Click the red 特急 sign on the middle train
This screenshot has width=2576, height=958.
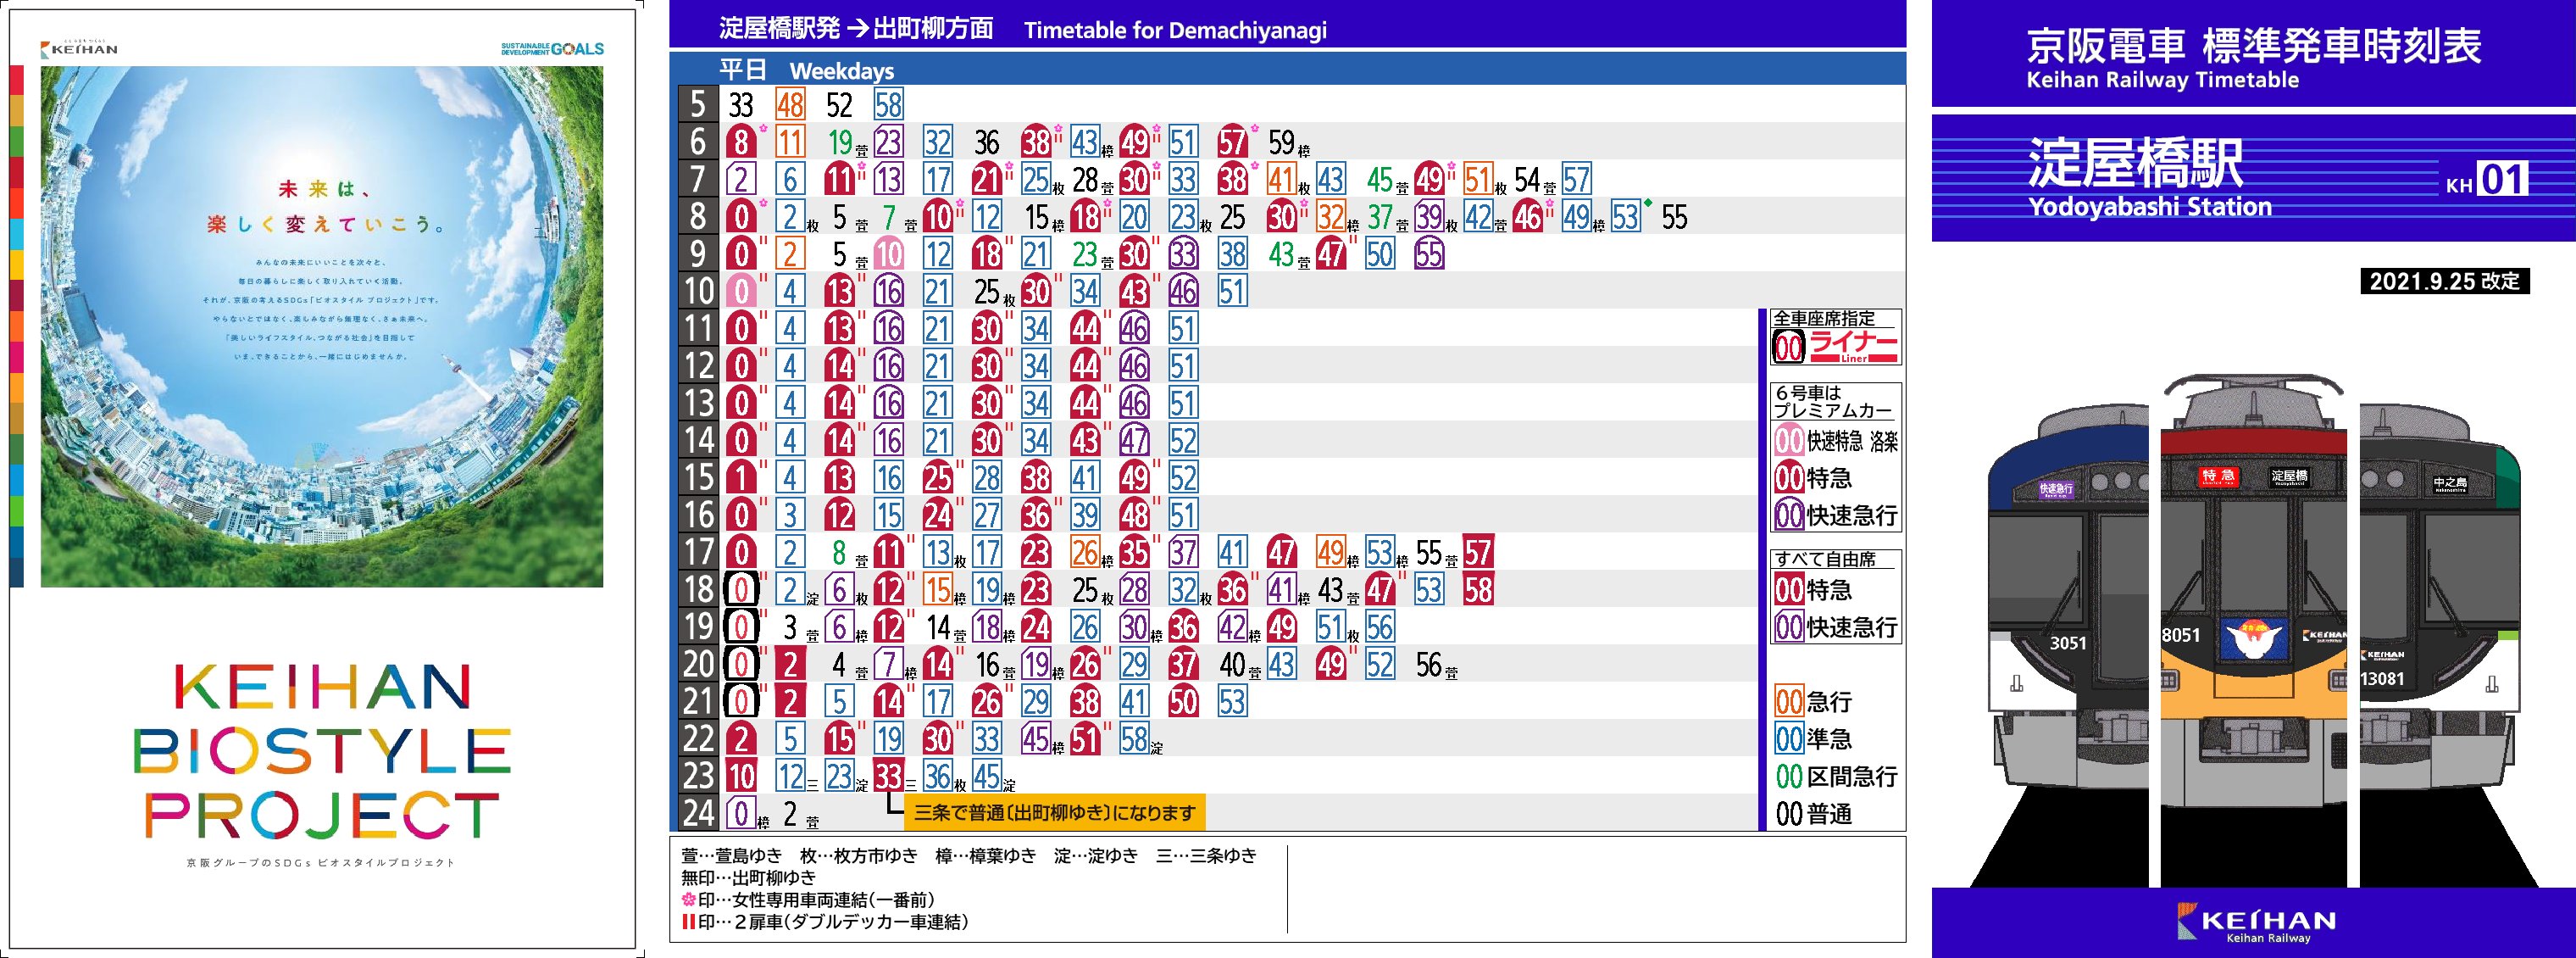click(2217, 476)
